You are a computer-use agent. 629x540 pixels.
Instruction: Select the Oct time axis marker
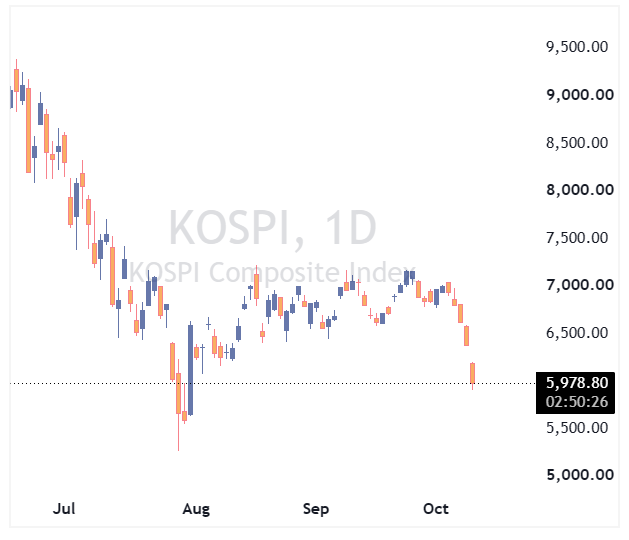[436, 509]
